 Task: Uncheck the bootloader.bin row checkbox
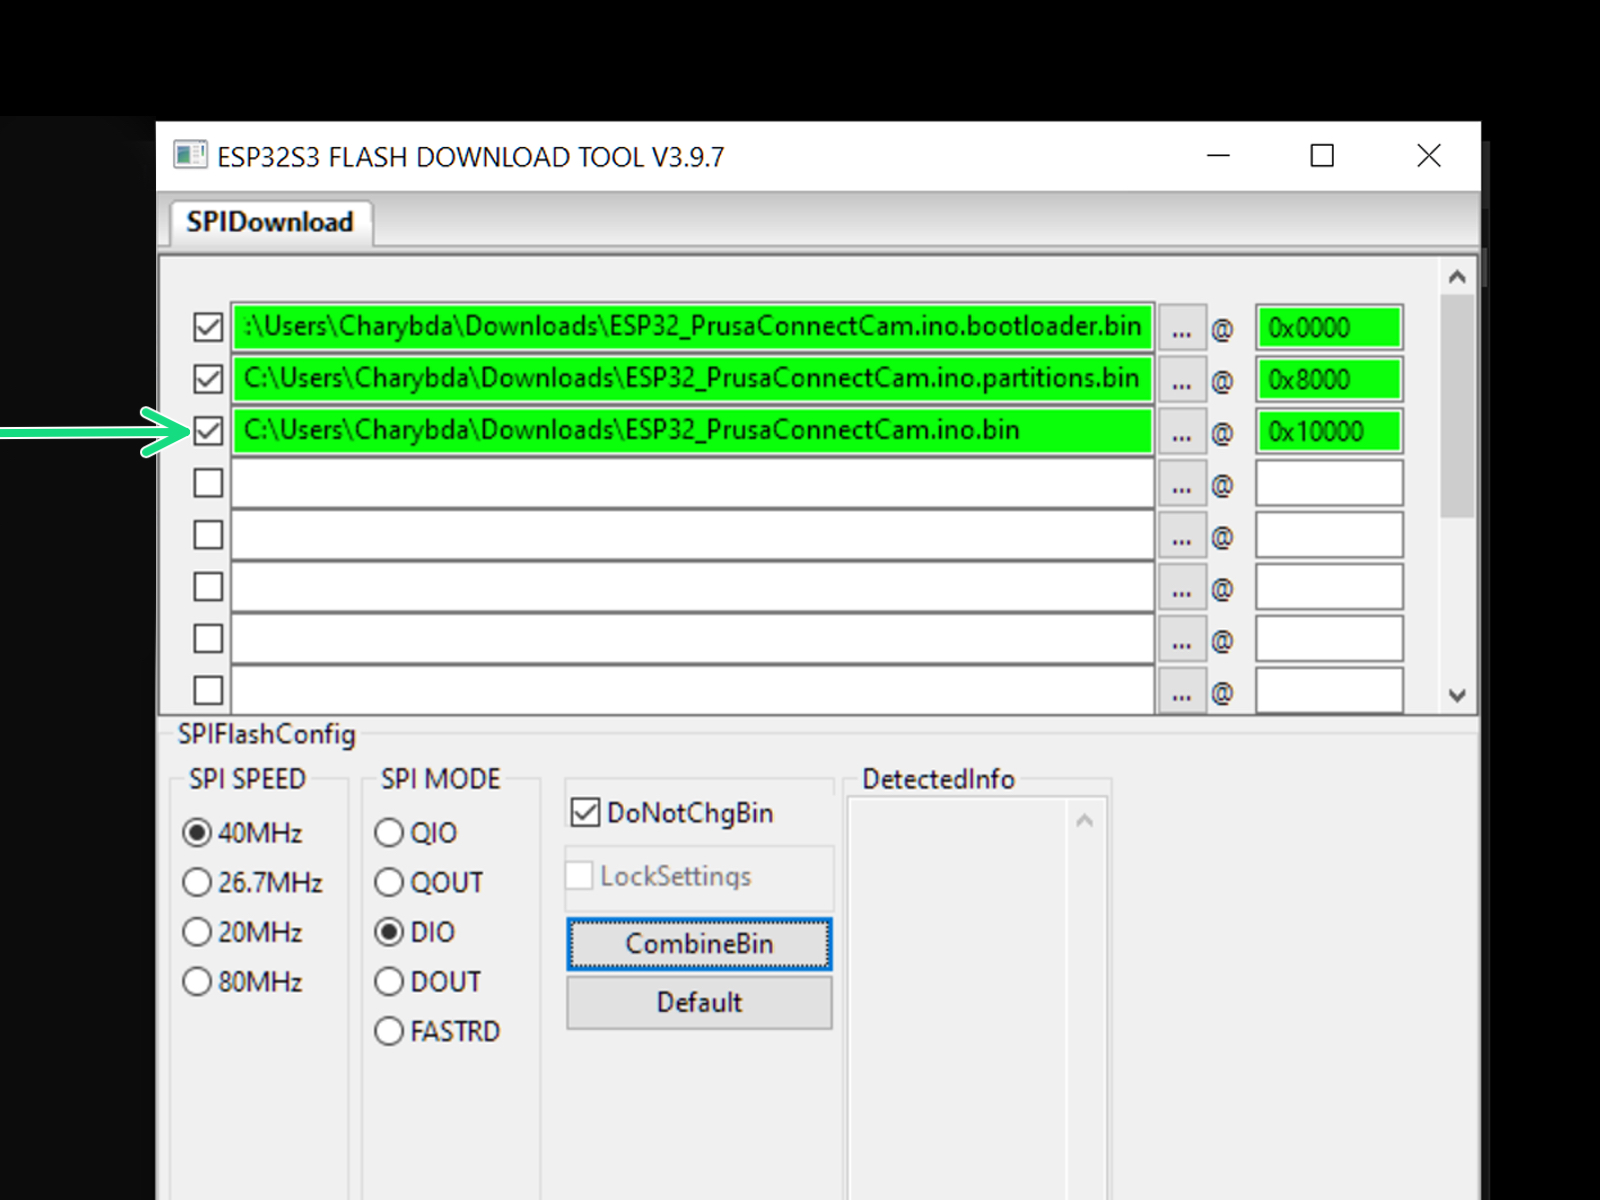tap(208, 327)
